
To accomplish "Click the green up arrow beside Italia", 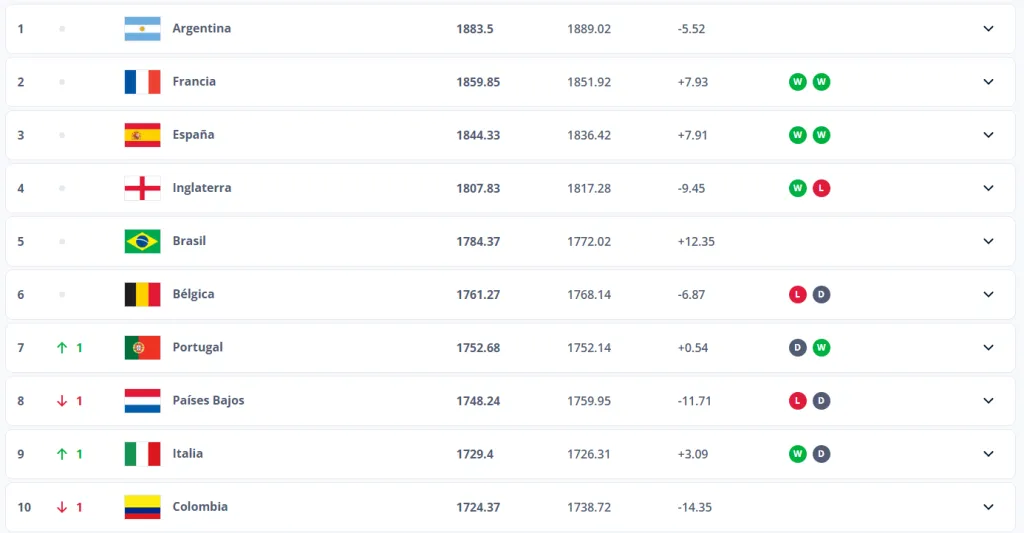I will click(x=62, y=454).
